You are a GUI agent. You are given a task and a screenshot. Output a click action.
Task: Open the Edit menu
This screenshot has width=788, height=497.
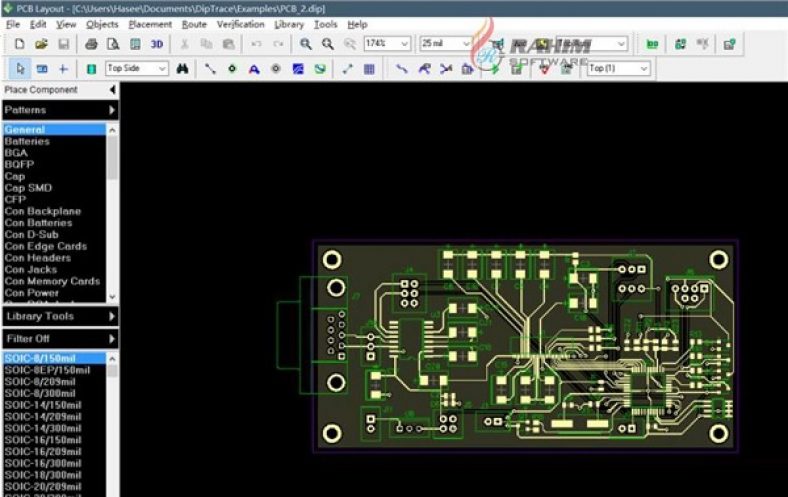click(x=38, y=24)
